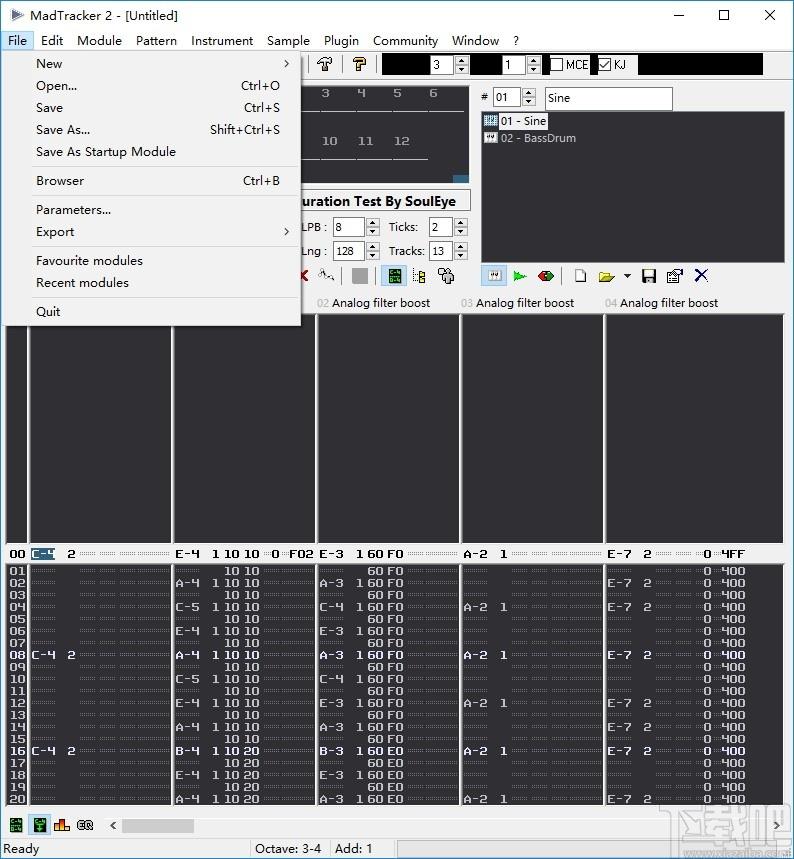Decrease the Tracks count stepper
The height and width of the screenshot is (859, 794).
(x=461, y=256)
